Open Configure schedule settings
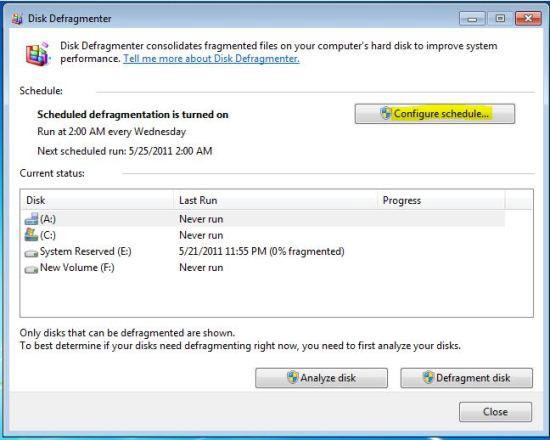 pyautogui.click(x=435, y=113)
